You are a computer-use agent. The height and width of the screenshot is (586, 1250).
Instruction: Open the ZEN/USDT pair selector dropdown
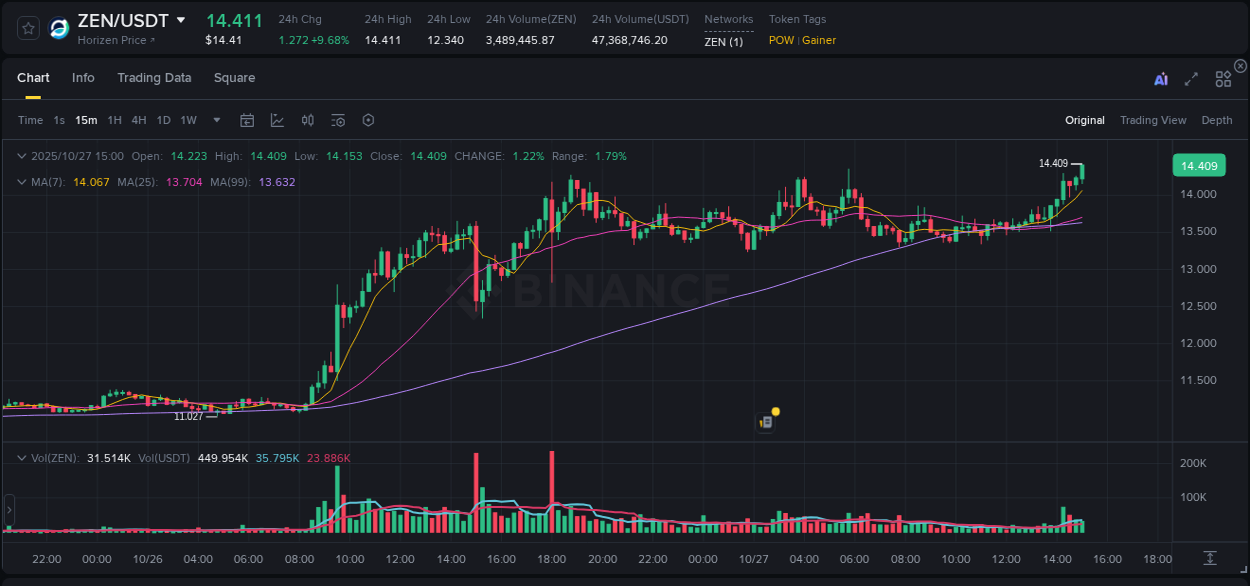point(180,19)
